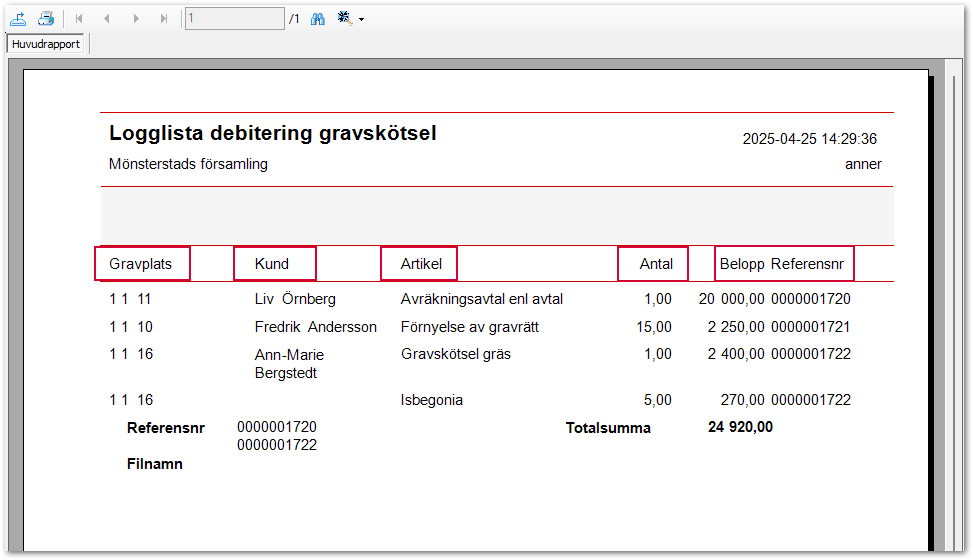The height and width of the screenshot is (560, 973).
Task: Click the Export report icon
Action: [x=18, y=19]
